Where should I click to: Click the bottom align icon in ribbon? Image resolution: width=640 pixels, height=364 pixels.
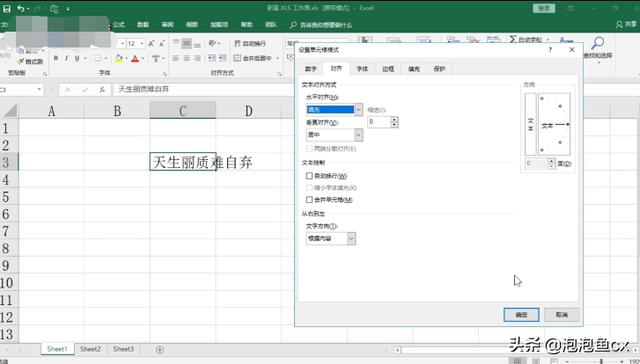197,44
